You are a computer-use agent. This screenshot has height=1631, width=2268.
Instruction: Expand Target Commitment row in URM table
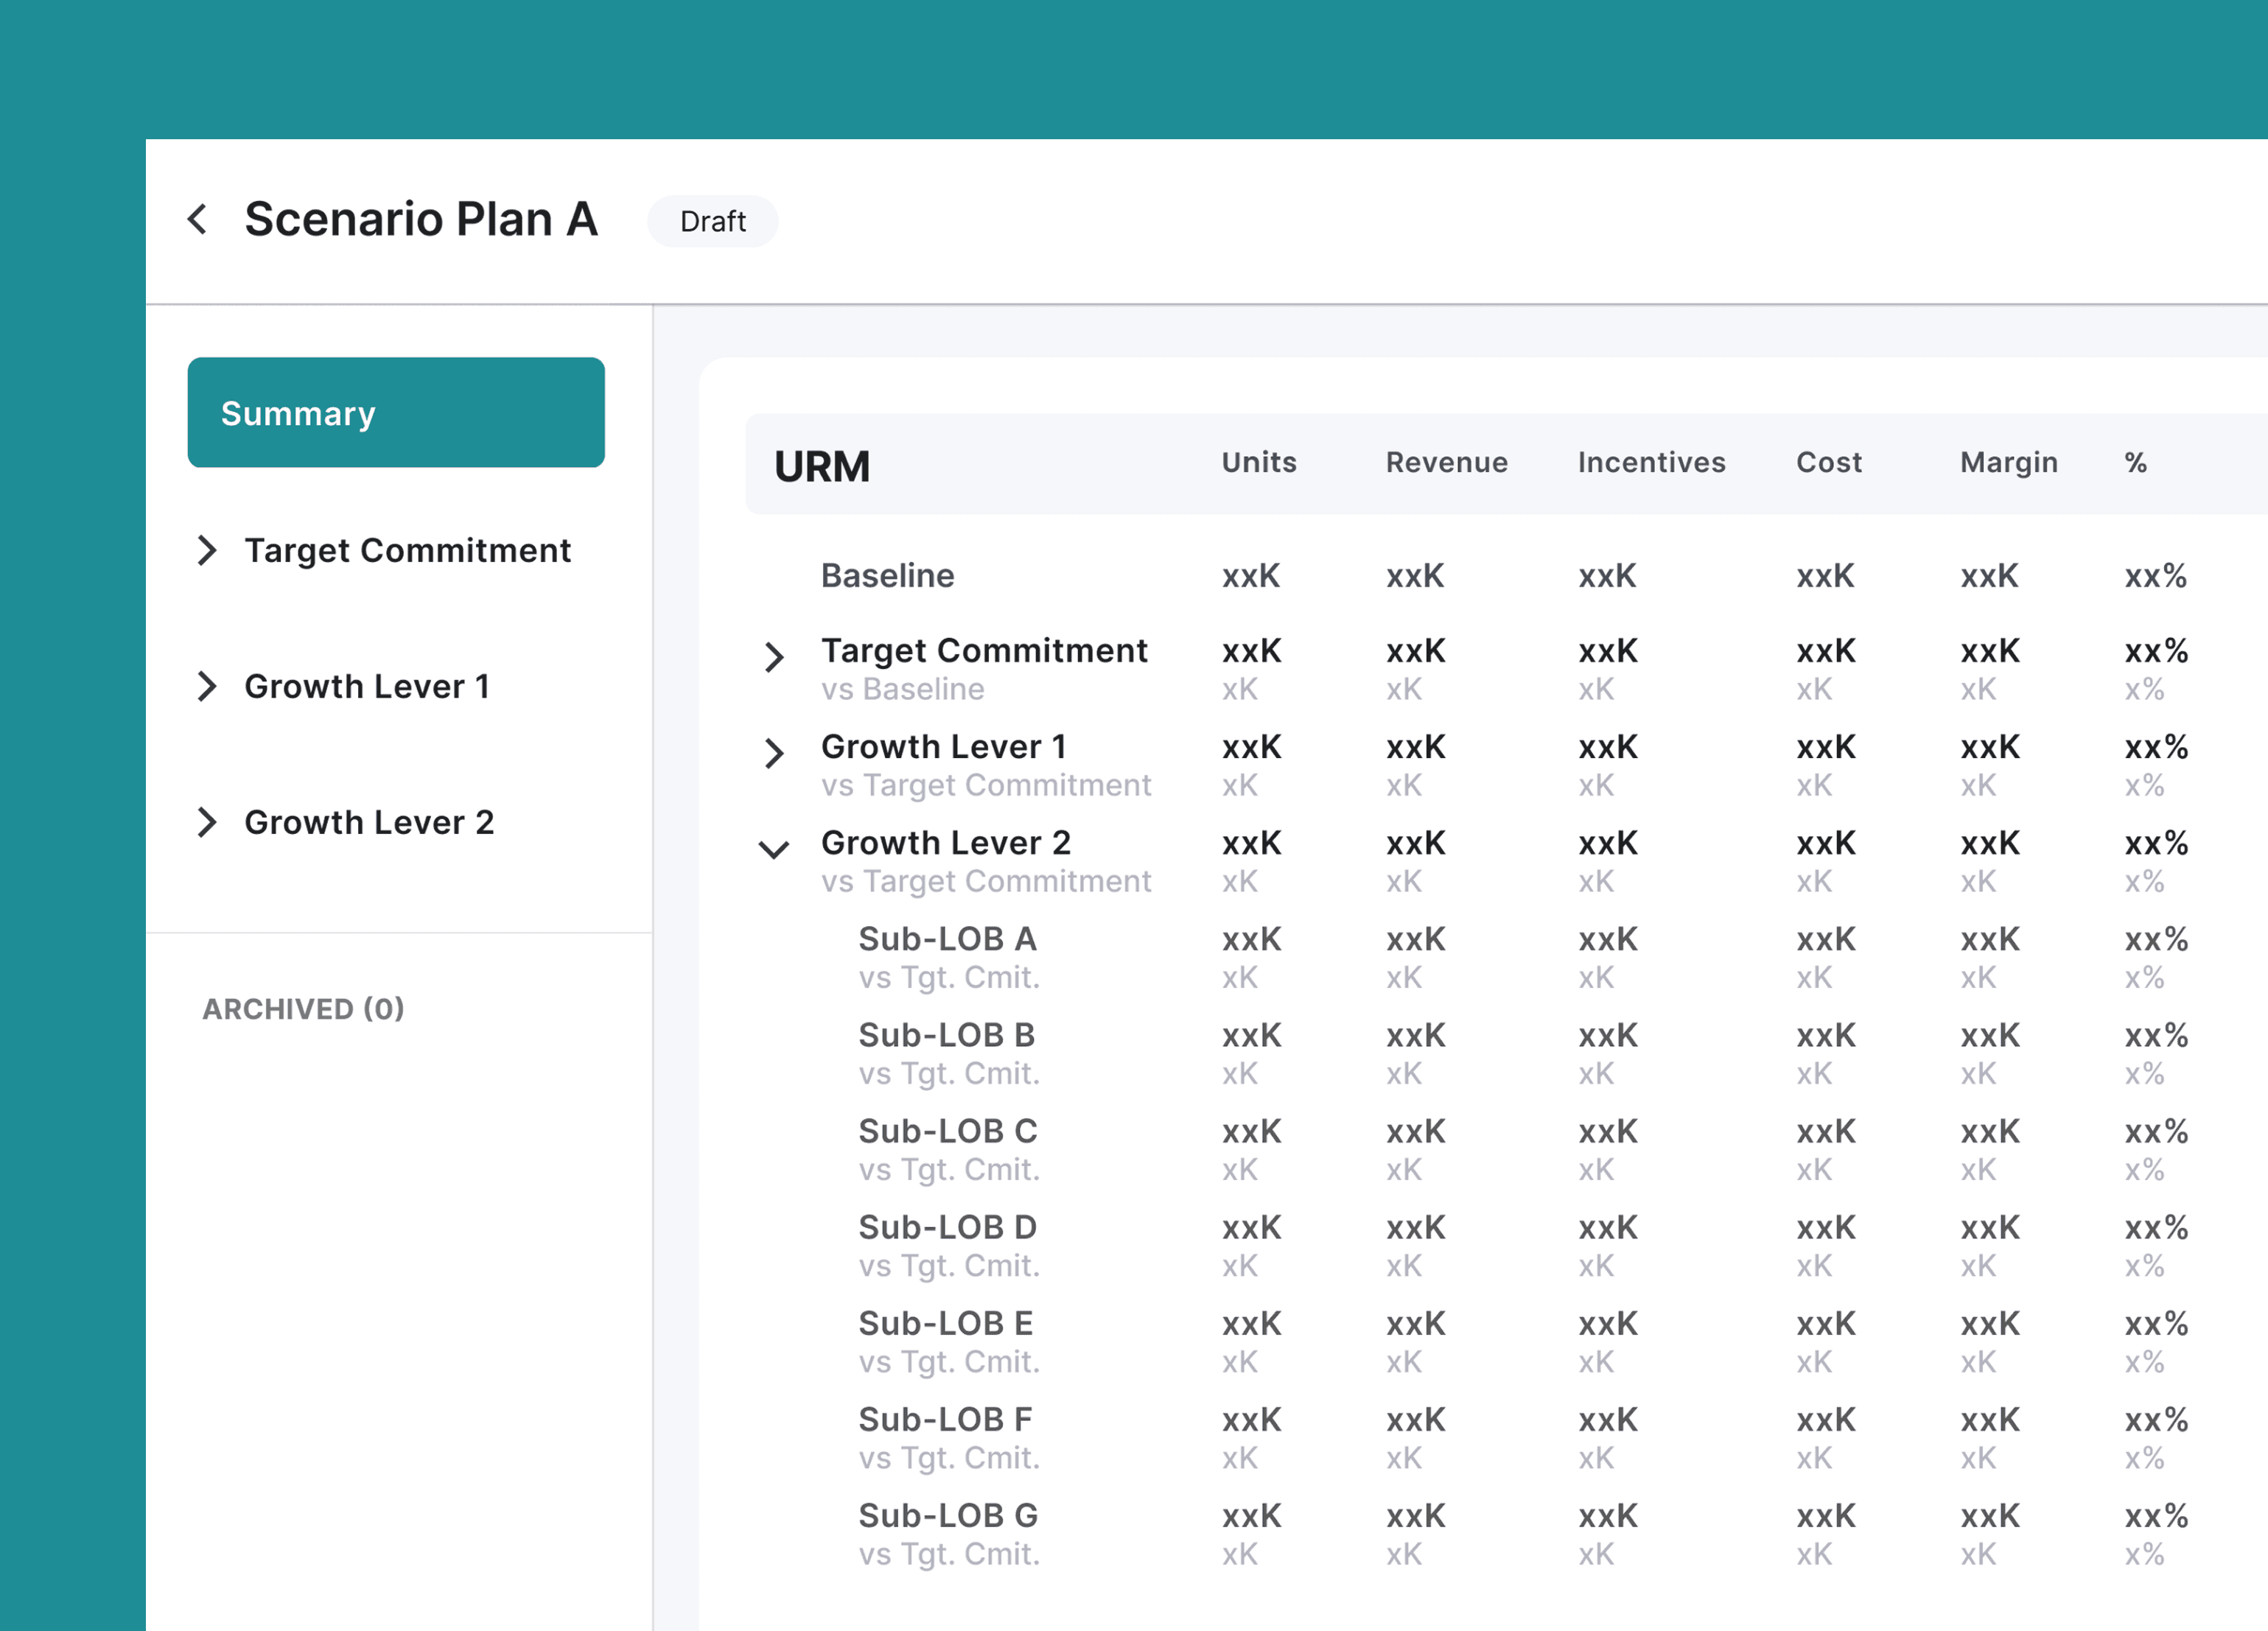tap(774, 657)
